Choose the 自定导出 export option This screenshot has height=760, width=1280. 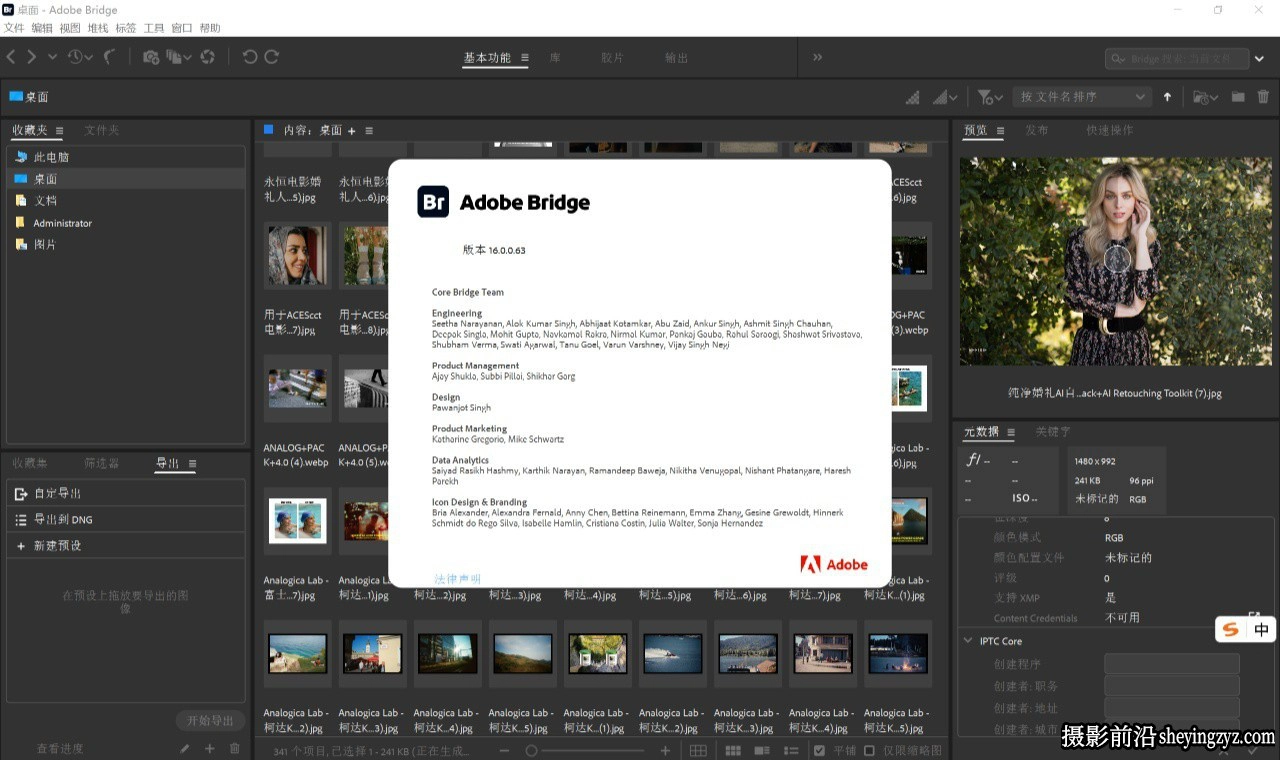tap(125, 493)
